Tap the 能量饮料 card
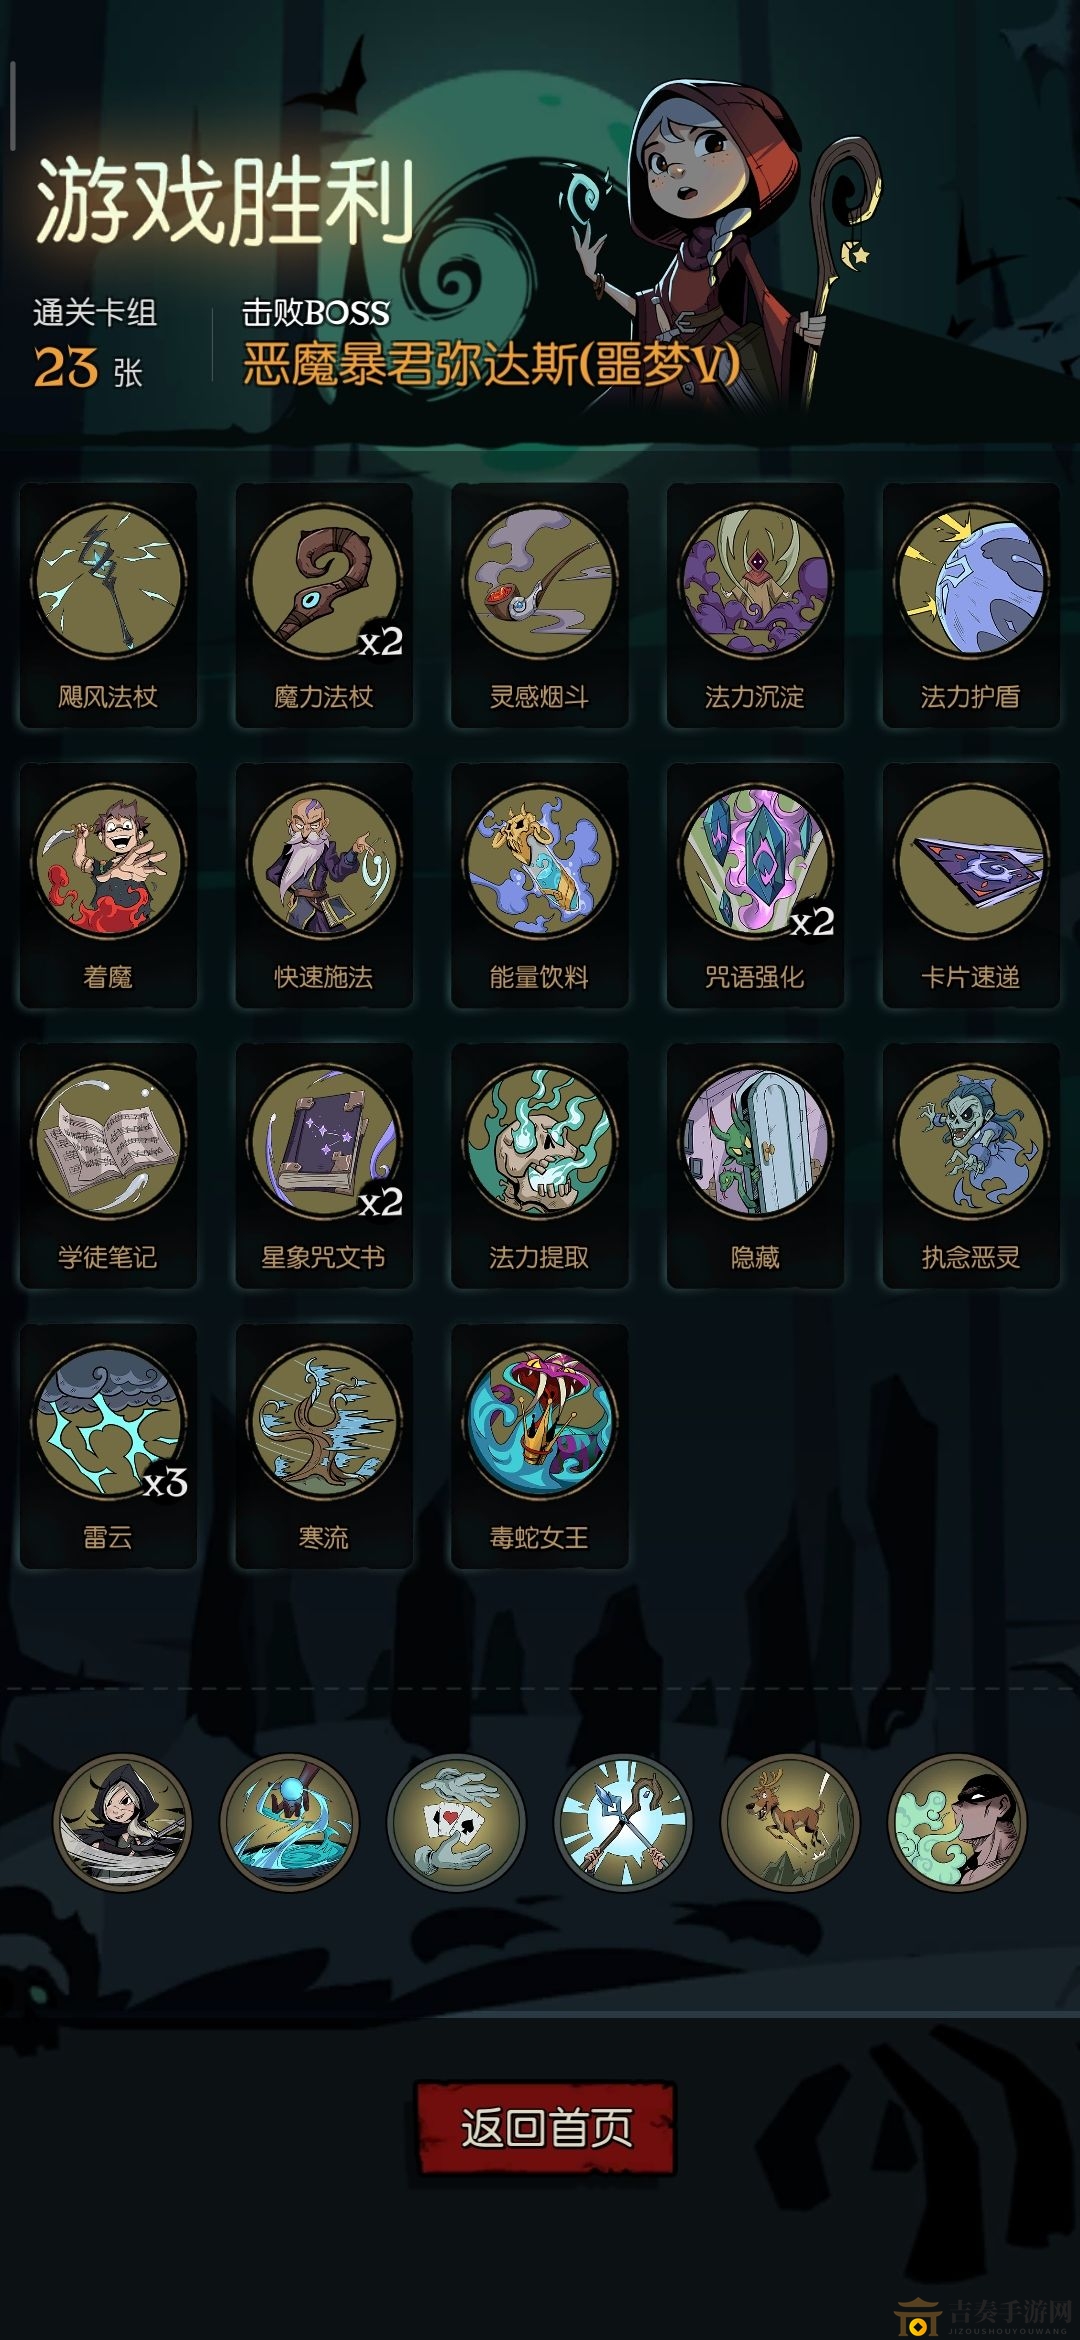 point(540,885)
